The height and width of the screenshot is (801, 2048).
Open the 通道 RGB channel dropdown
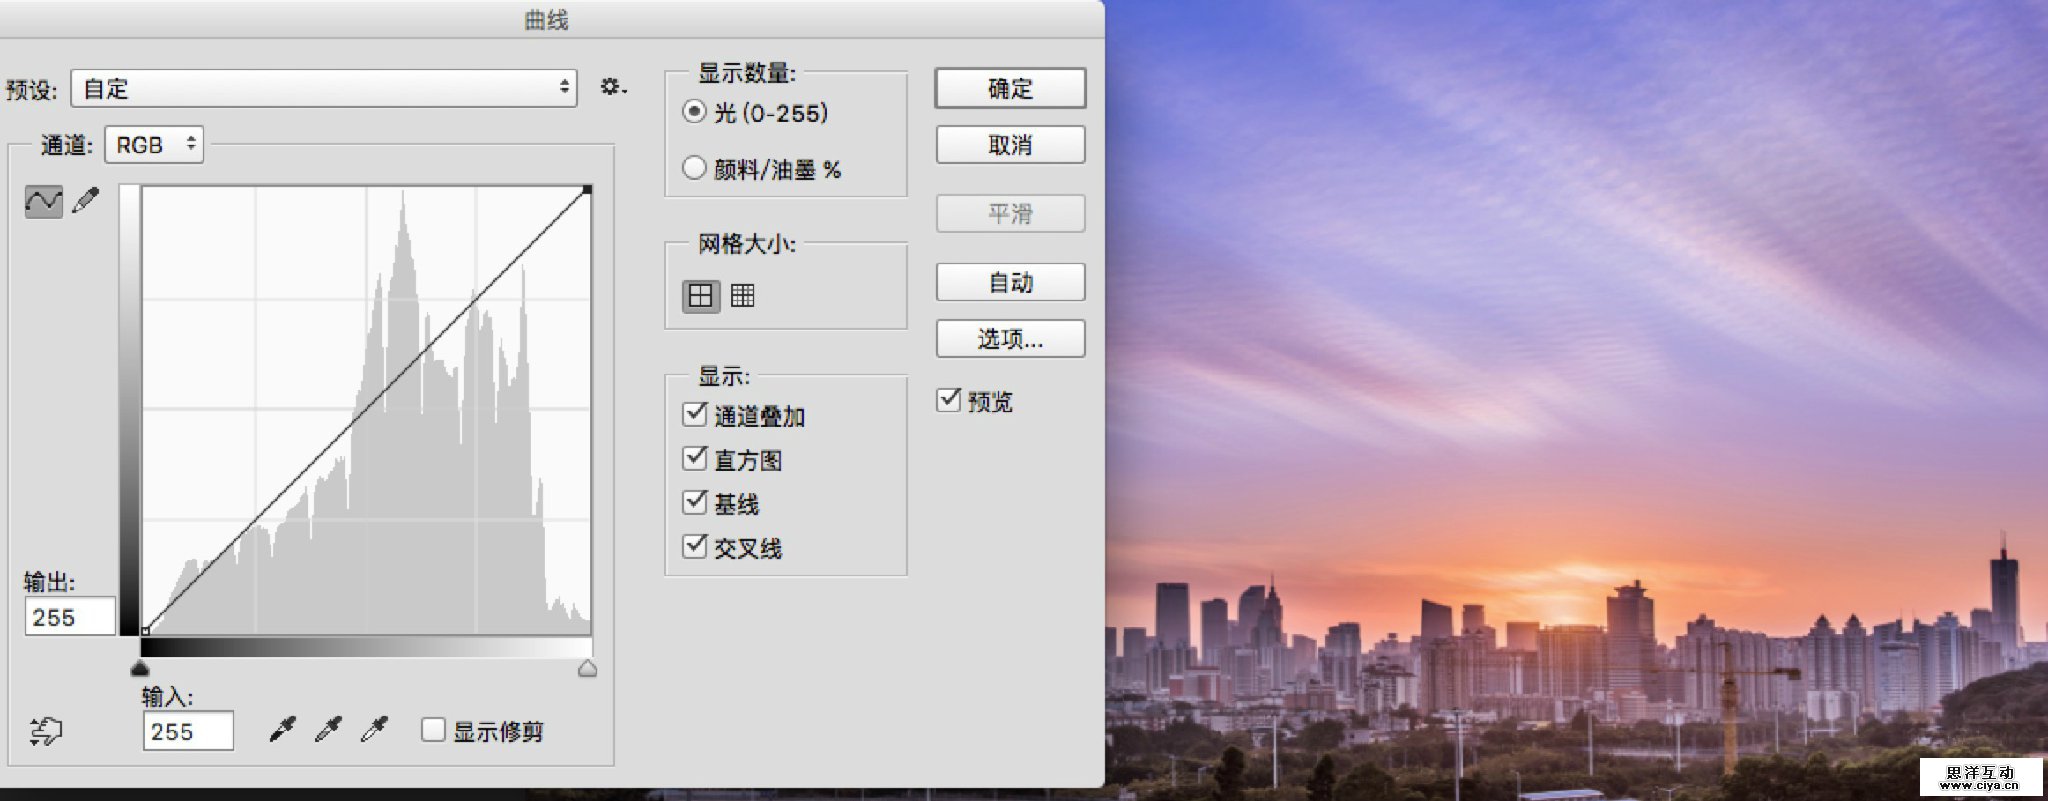[x=154, y=145]
